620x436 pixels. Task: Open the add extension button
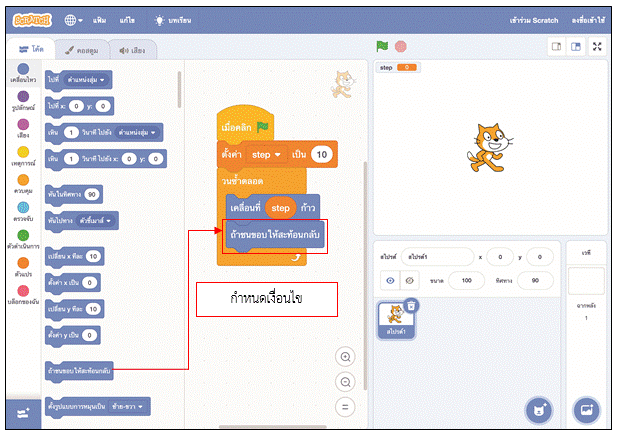coord(22,412)
